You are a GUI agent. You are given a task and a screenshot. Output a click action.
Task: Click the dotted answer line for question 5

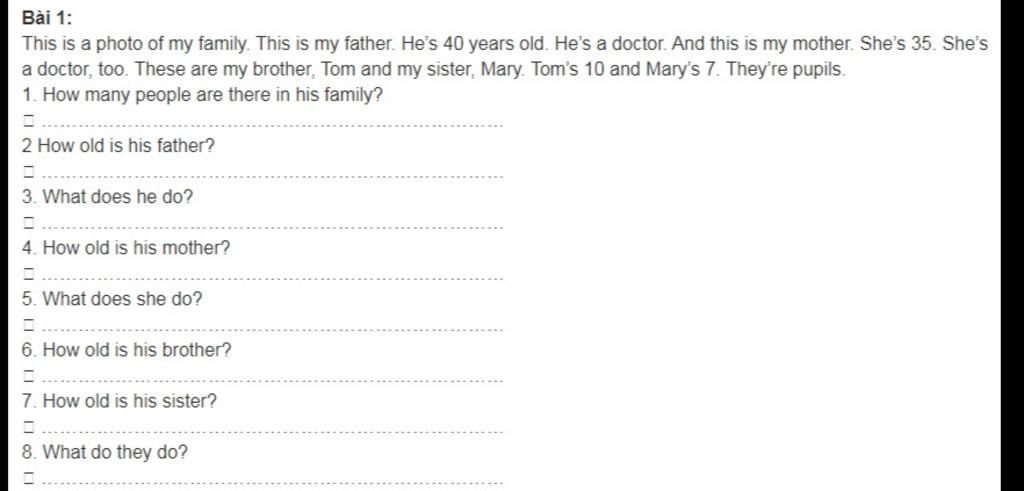pos(272,329)
